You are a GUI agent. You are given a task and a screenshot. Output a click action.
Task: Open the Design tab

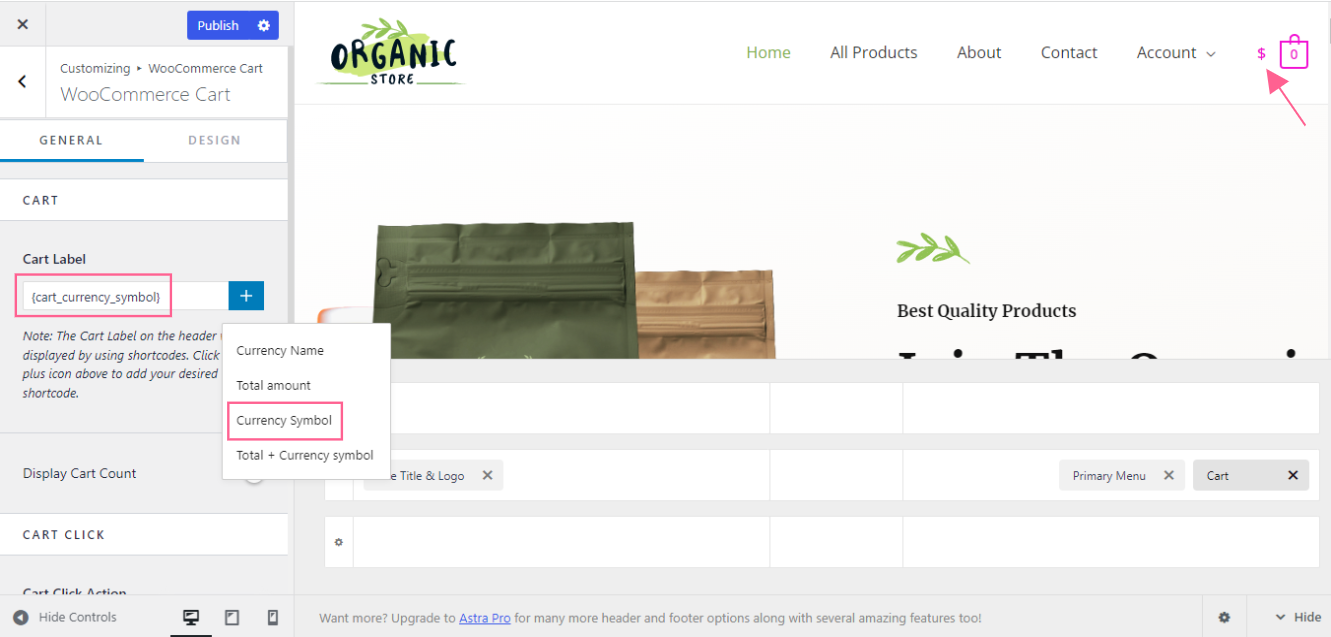coord(214,140)
